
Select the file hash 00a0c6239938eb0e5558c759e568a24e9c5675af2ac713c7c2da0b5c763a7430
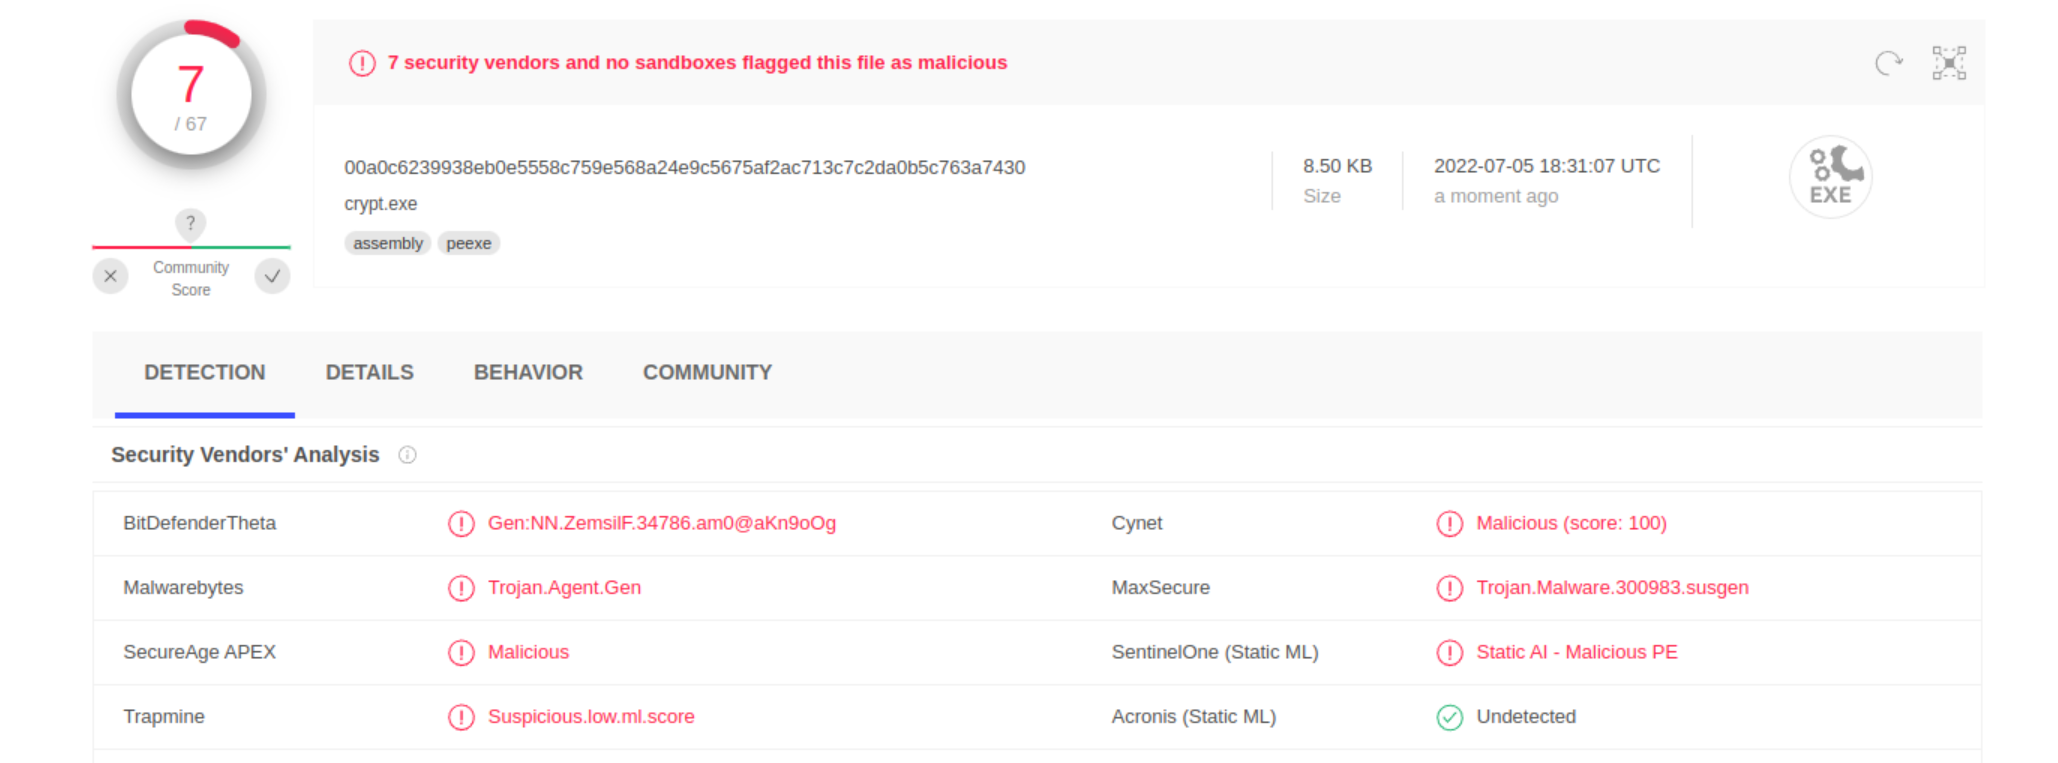[x=685, y=167]
